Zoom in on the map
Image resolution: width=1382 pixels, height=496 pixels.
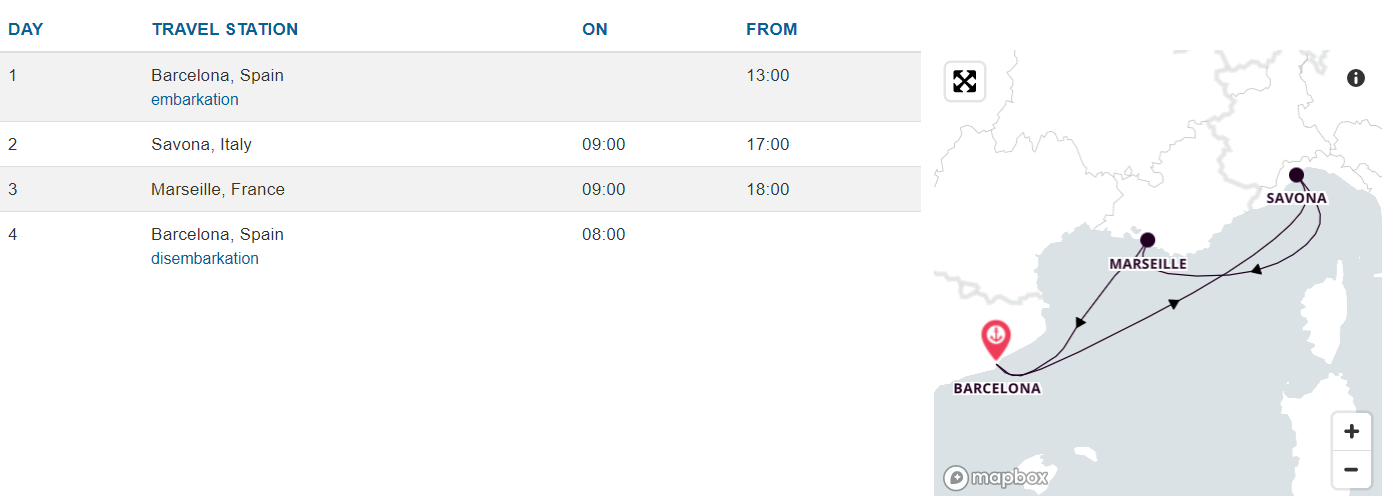(1351, 432)
